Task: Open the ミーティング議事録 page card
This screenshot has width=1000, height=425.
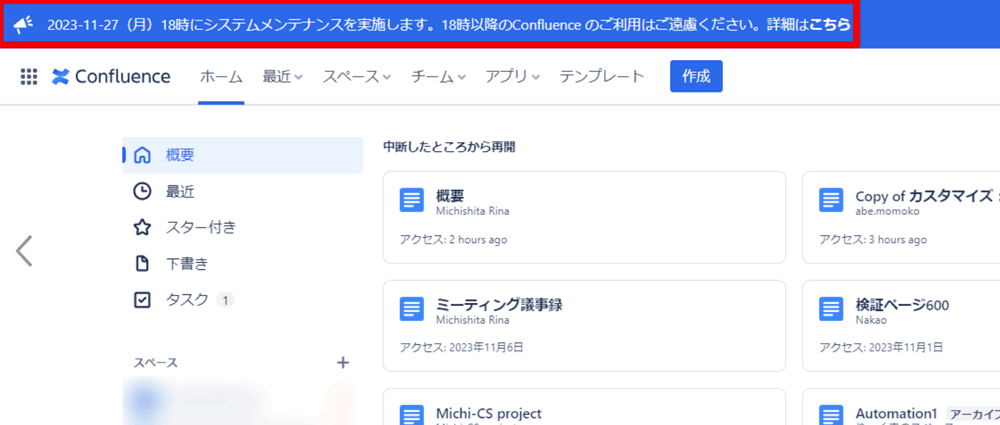Action: (x=584, y=325)
